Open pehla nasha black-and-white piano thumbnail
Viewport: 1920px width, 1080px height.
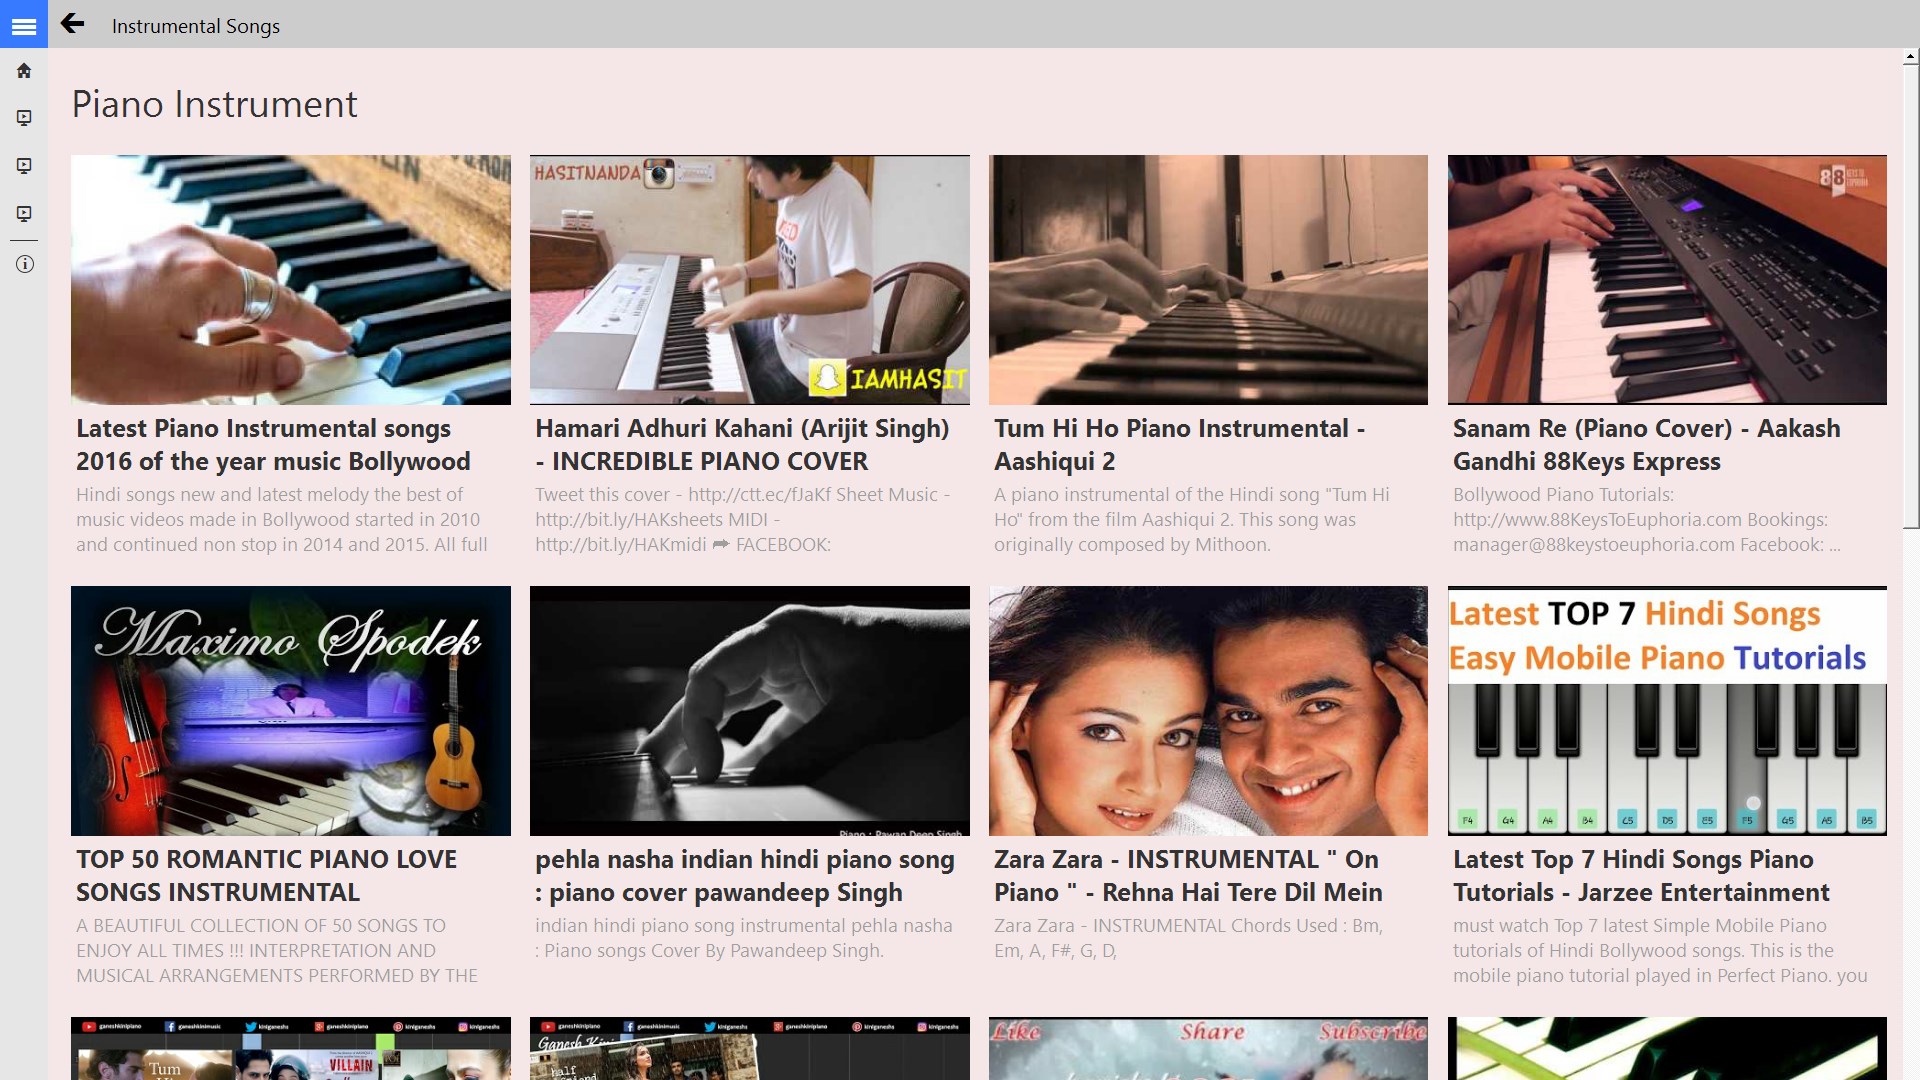click(749, 710)
